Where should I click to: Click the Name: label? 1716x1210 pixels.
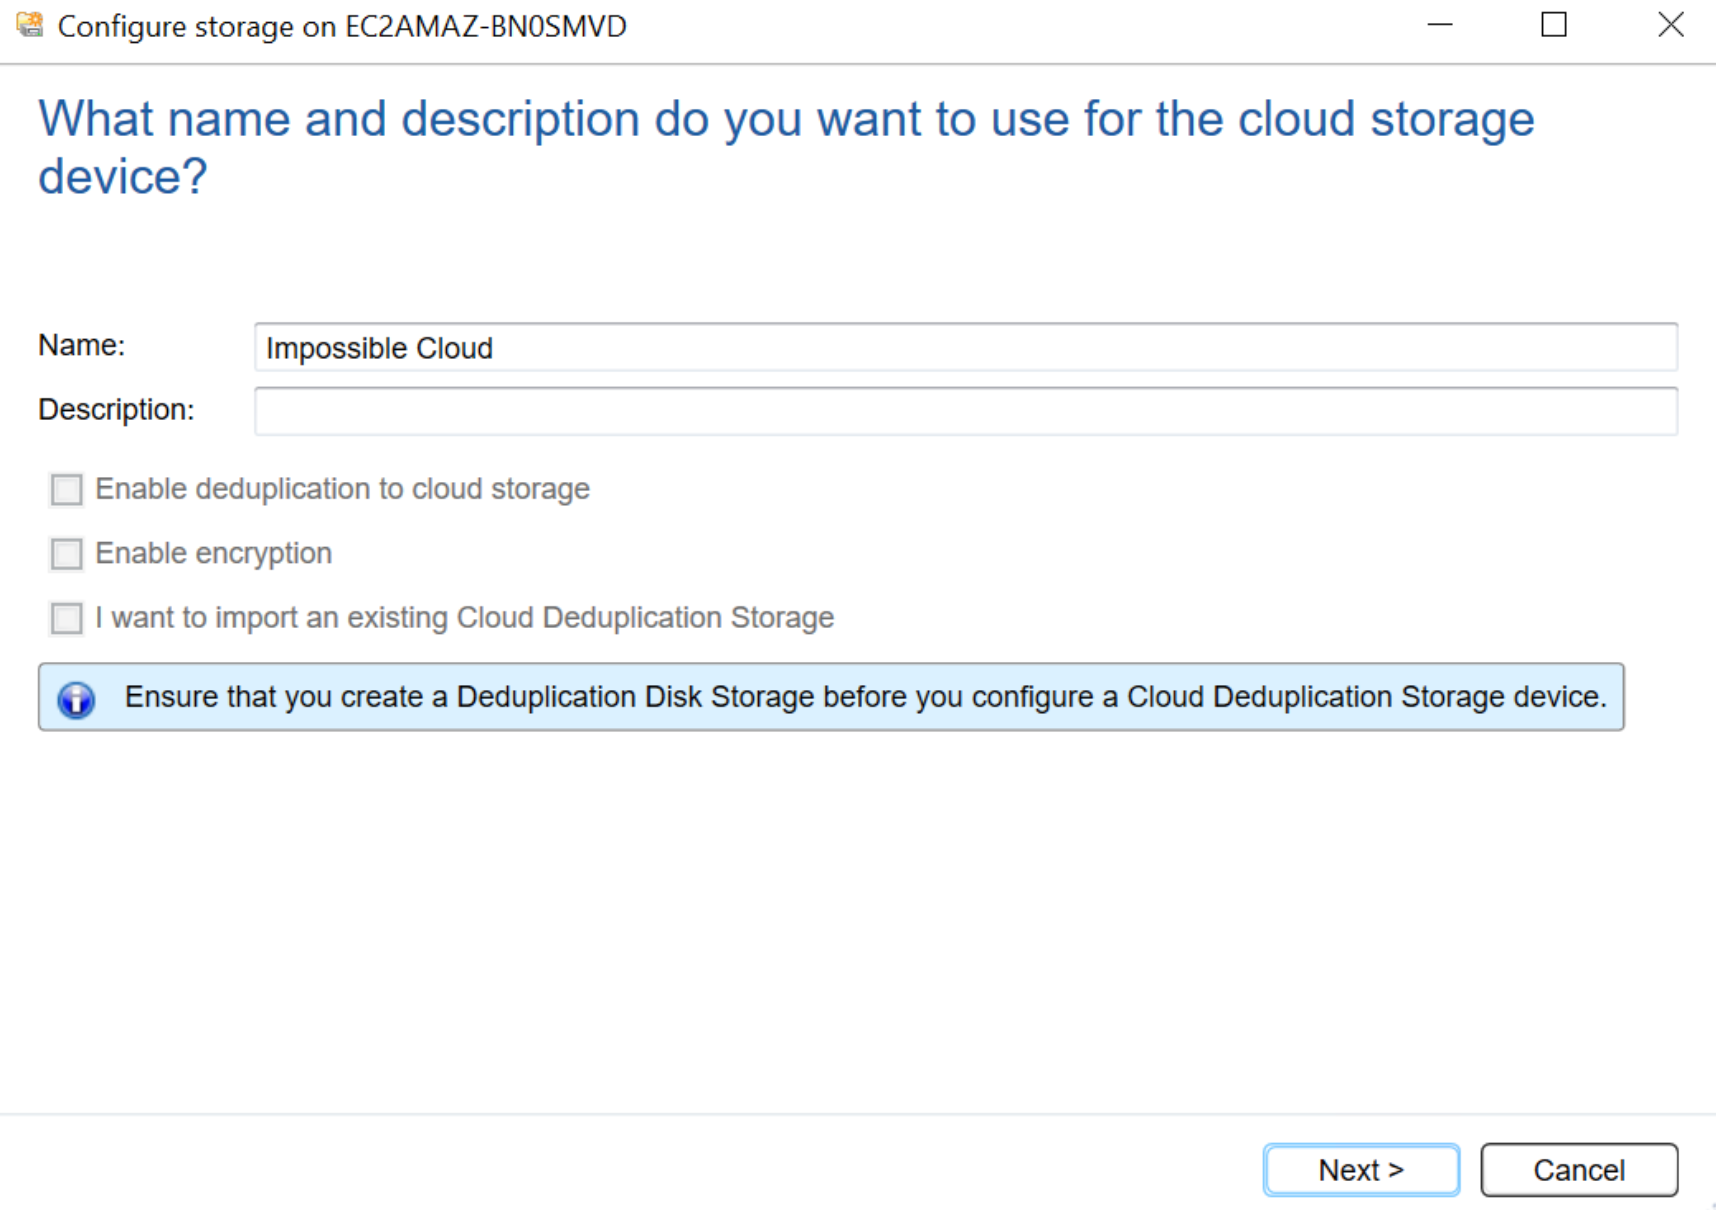82,345
